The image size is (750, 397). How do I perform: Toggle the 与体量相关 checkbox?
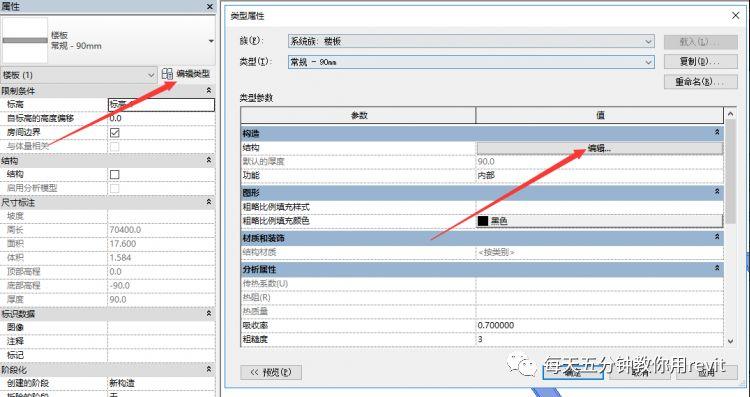[114, 146]
